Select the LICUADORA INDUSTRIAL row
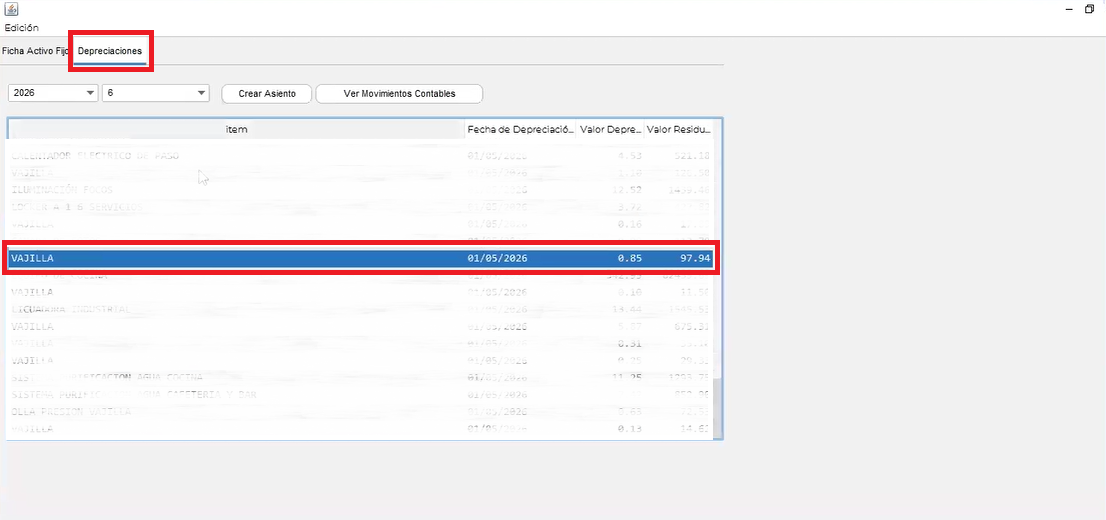 click(360, 309)
